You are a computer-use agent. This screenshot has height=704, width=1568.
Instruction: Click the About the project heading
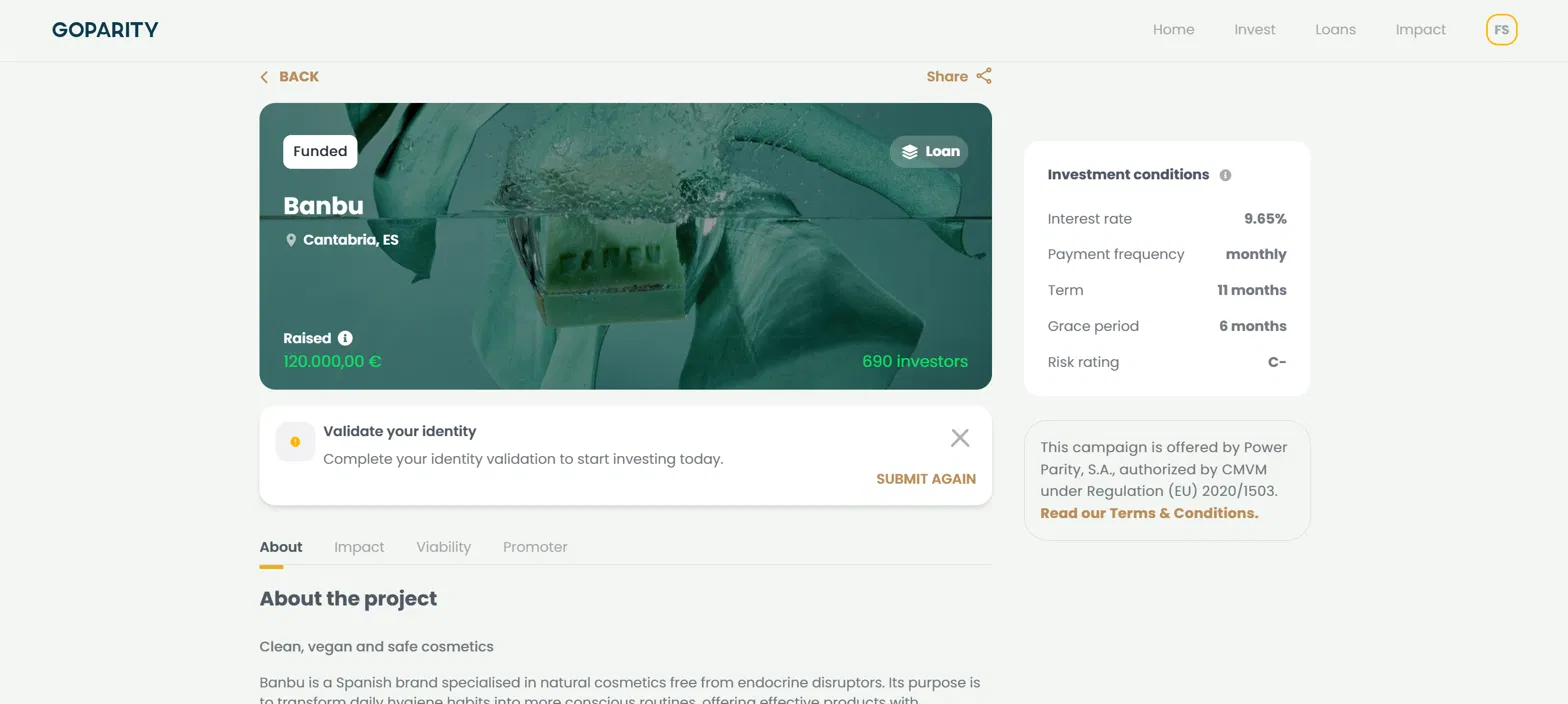coord(348,599)
